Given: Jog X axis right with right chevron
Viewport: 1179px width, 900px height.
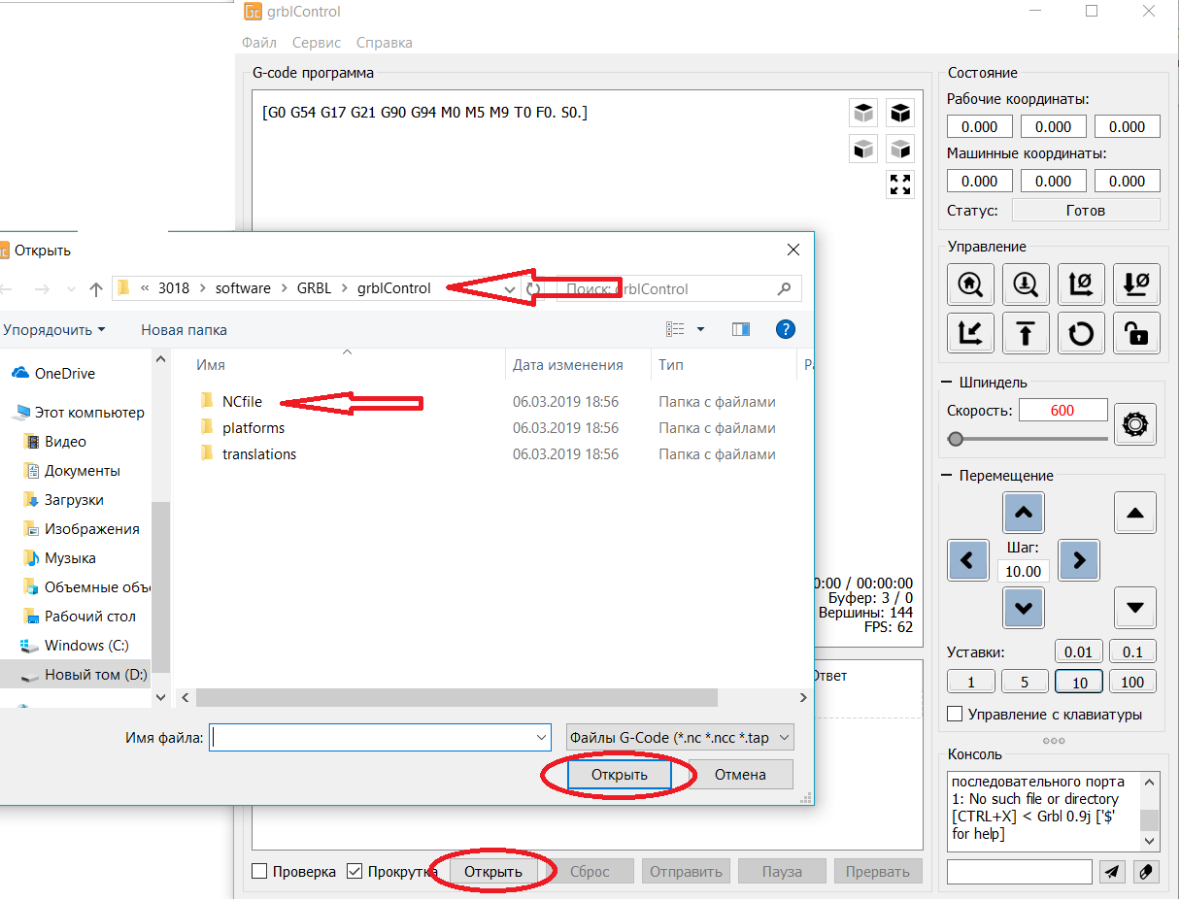Looking at the screenshot, I should 1079,560.
